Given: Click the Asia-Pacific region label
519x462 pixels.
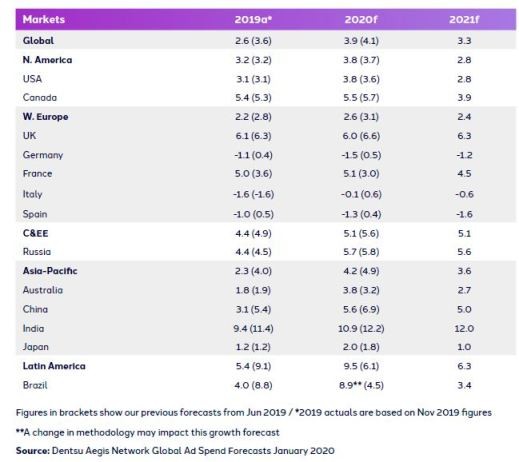Looking at the screenshot, I should coord(50,271).
